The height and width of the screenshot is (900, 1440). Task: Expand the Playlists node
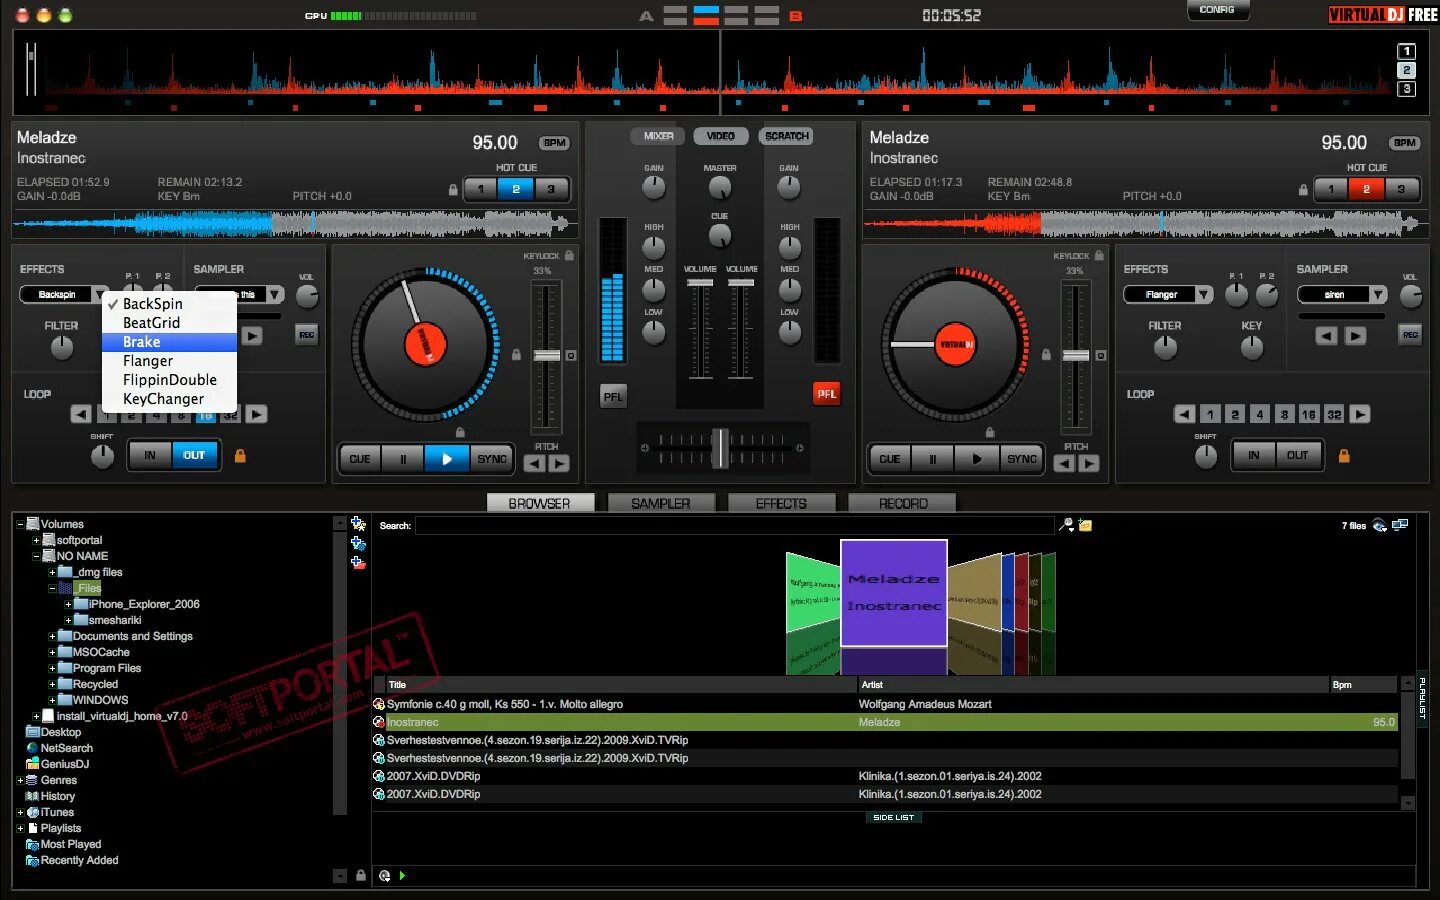(20, 828)
